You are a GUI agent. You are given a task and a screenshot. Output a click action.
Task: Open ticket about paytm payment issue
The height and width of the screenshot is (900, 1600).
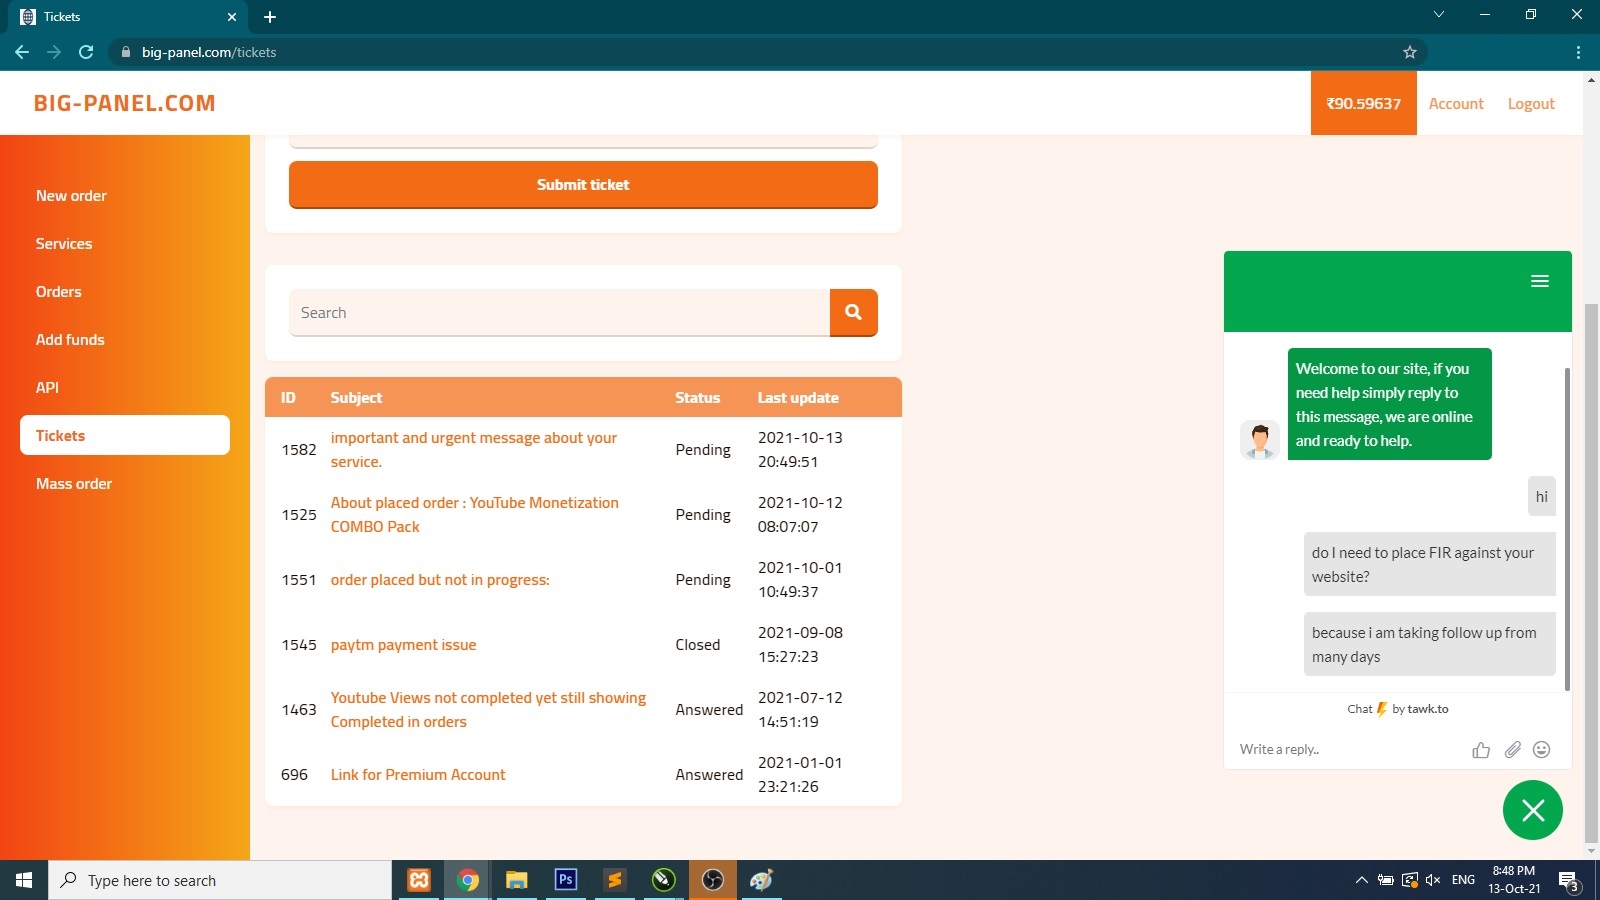coord(403,645)
